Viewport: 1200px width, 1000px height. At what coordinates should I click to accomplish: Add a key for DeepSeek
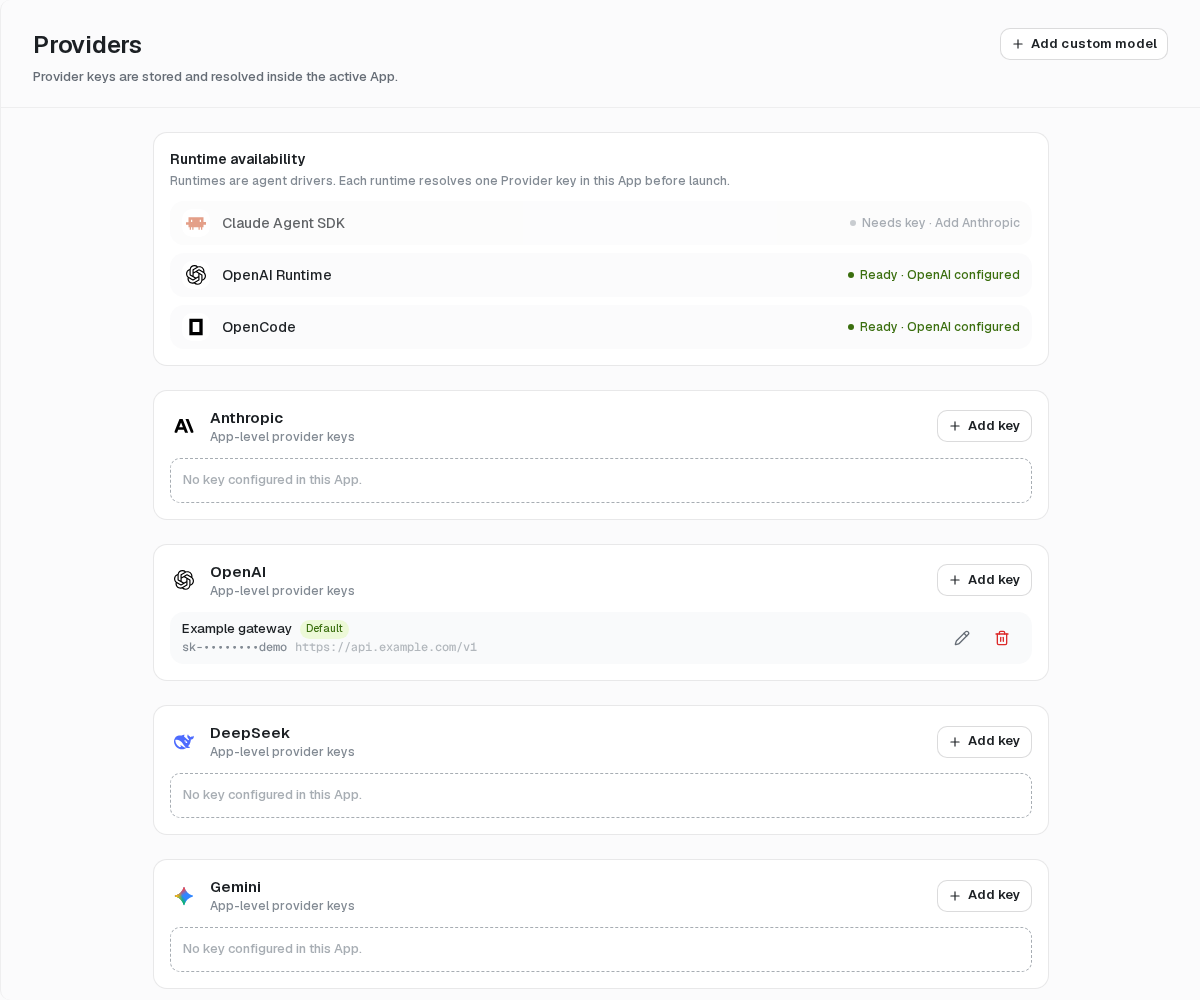click(984, 742)
